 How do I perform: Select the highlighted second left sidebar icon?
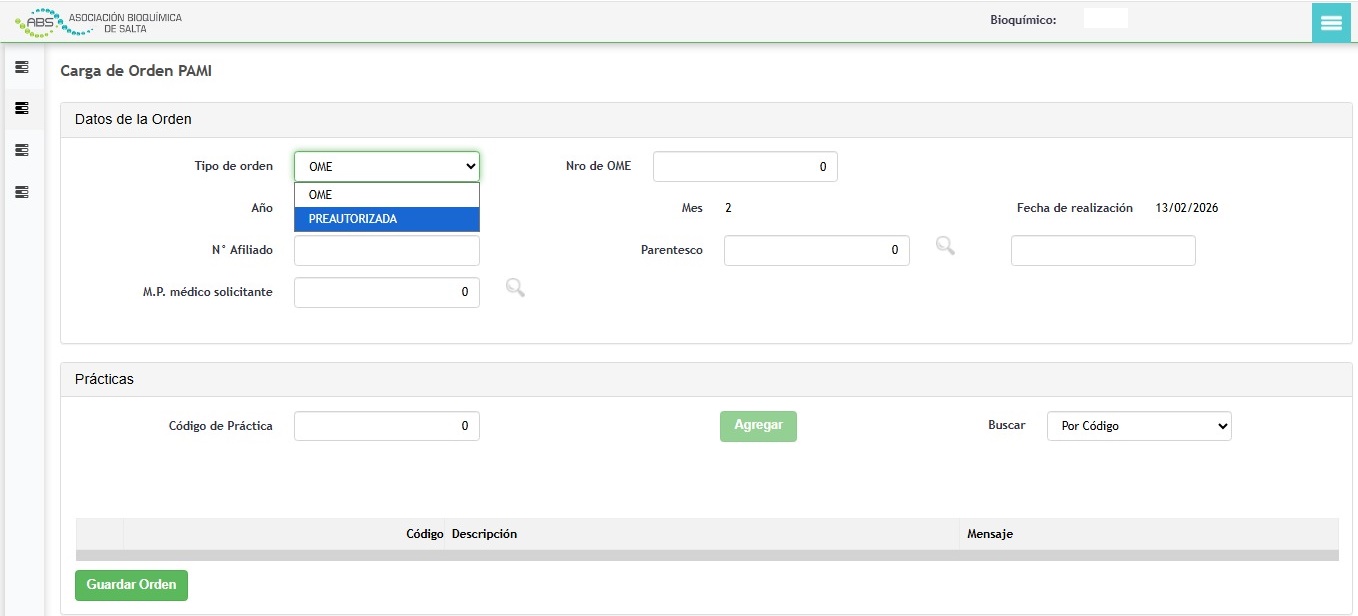point(21,108)
